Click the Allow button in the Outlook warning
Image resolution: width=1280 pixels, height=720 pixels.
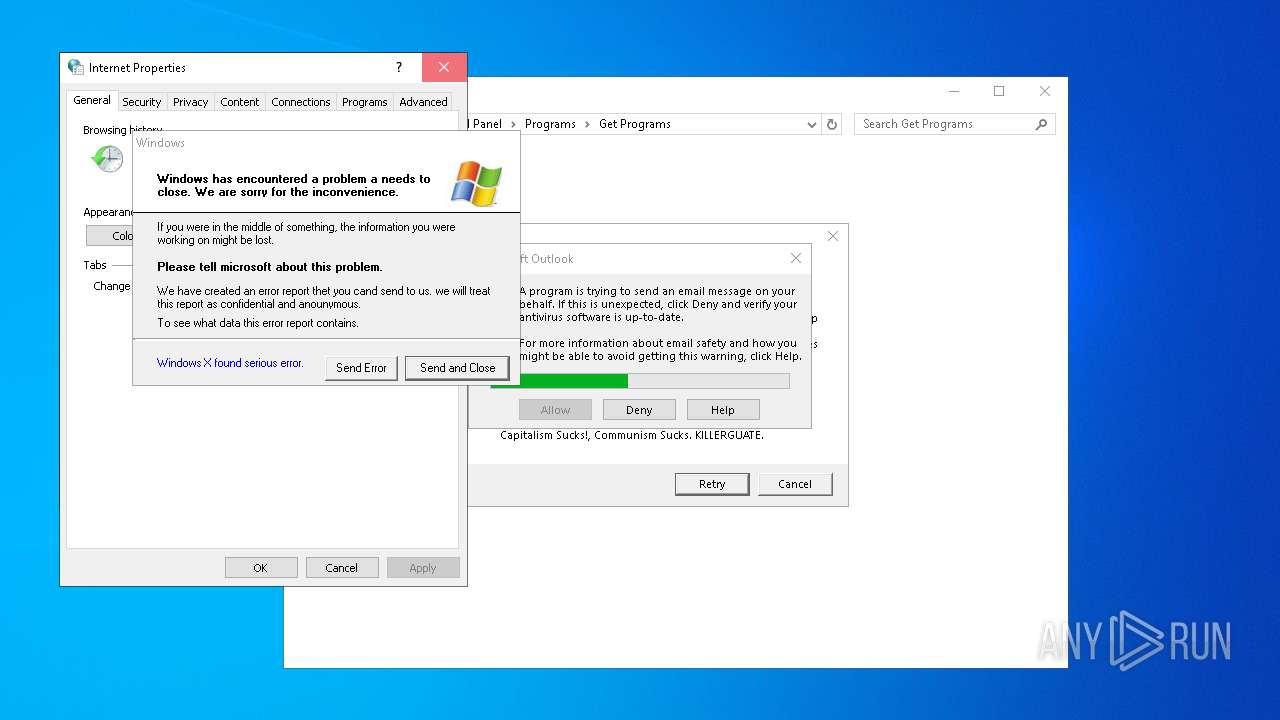[555, 410]
